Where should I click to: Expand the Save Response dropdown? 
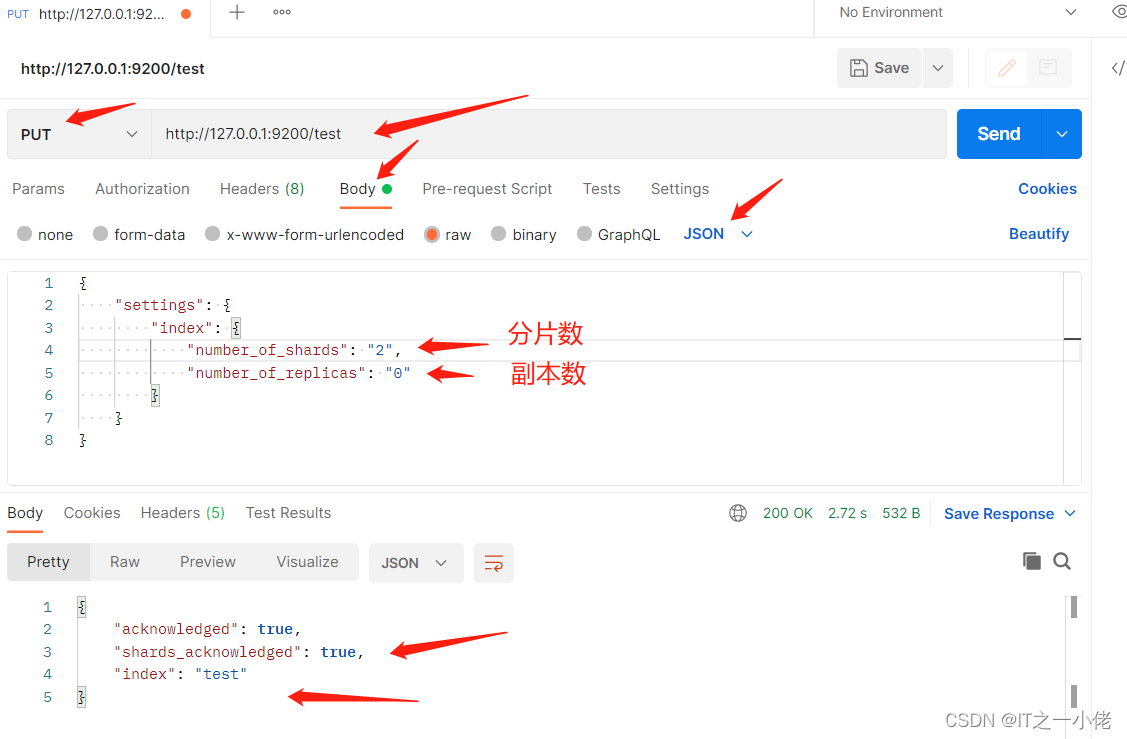pyautogui.click(x=1070, y=513)
